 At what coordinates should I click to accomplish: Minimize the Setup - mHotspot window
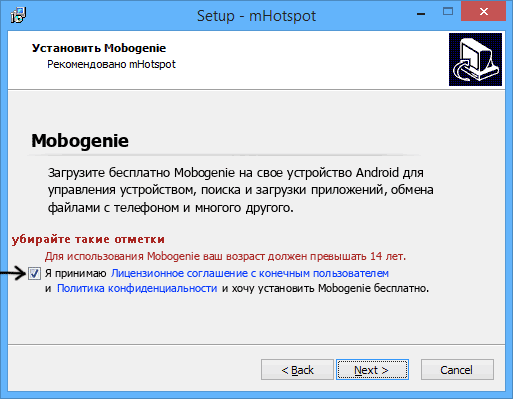point(421,13)
